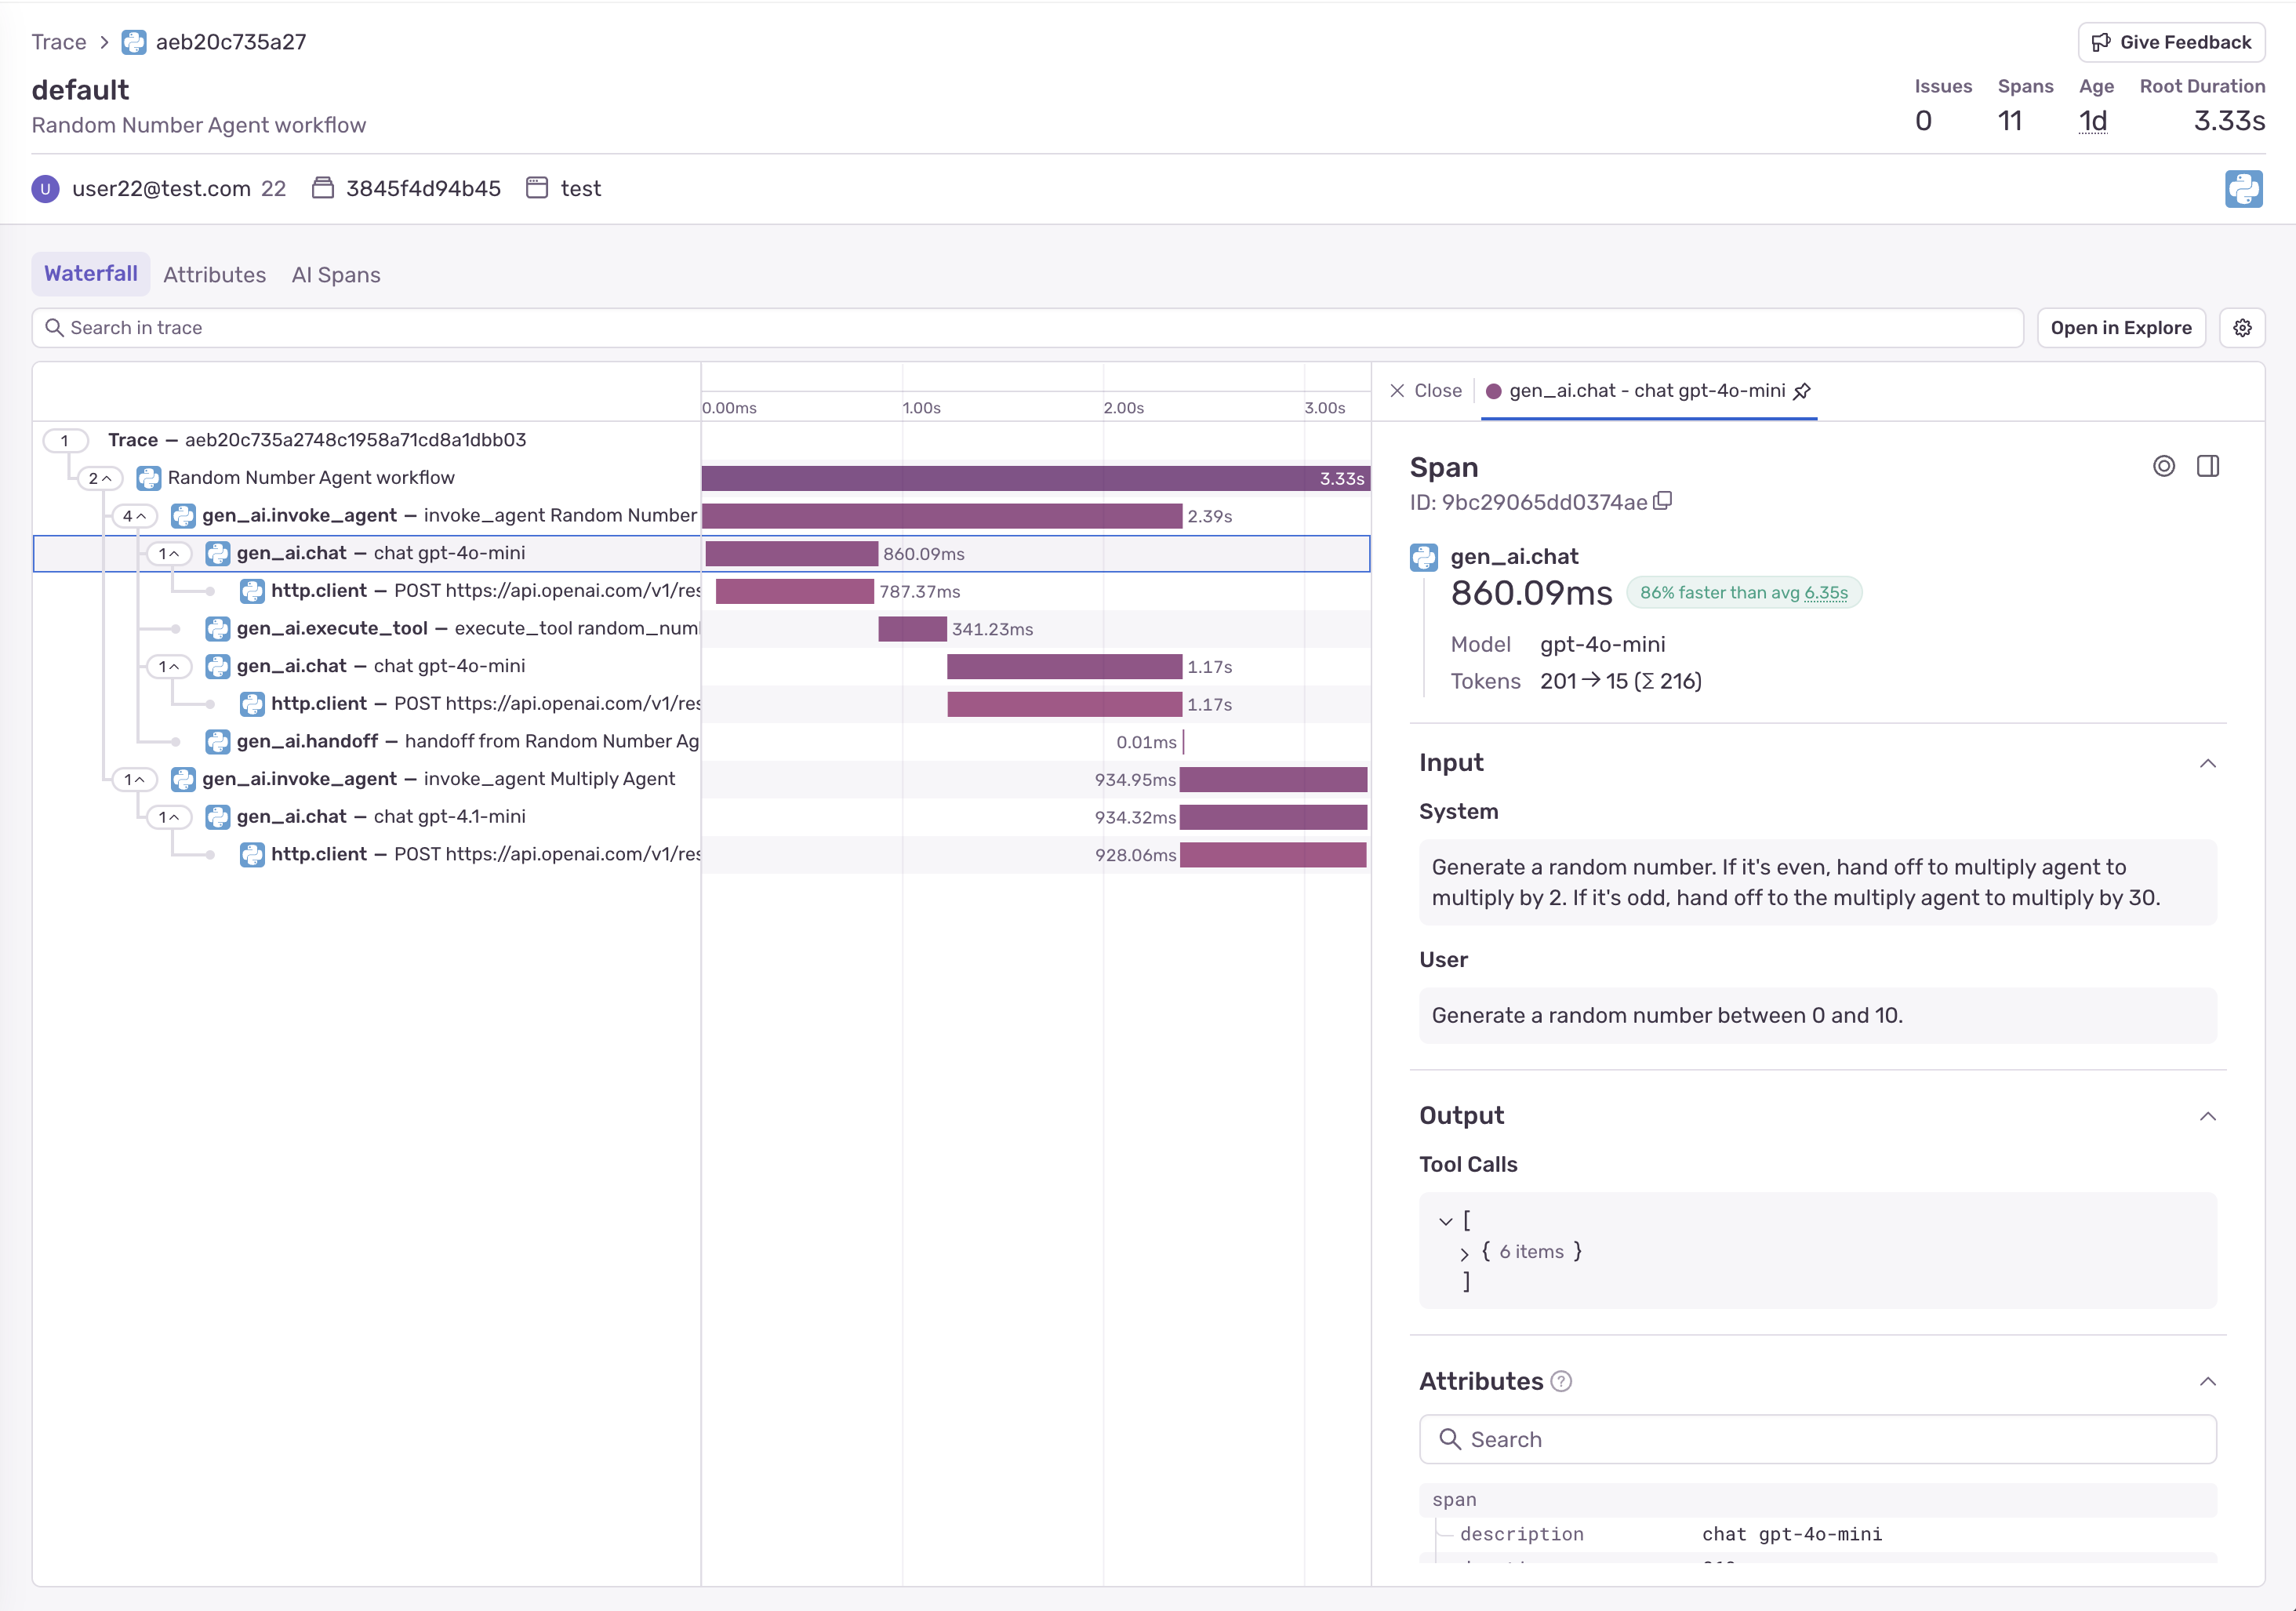Collapse the Random Number Agent workflow node
This screenshot has height=1611, width=2296.
point(99,478)
